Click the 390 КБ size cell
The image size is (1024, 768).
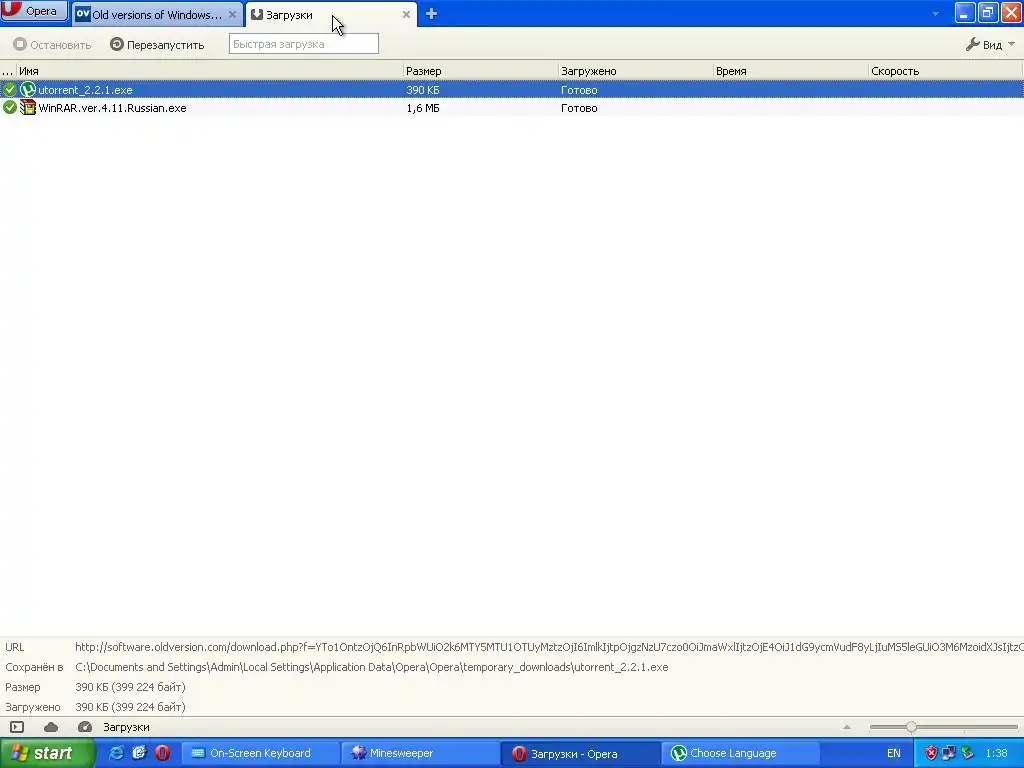[423, 89]
